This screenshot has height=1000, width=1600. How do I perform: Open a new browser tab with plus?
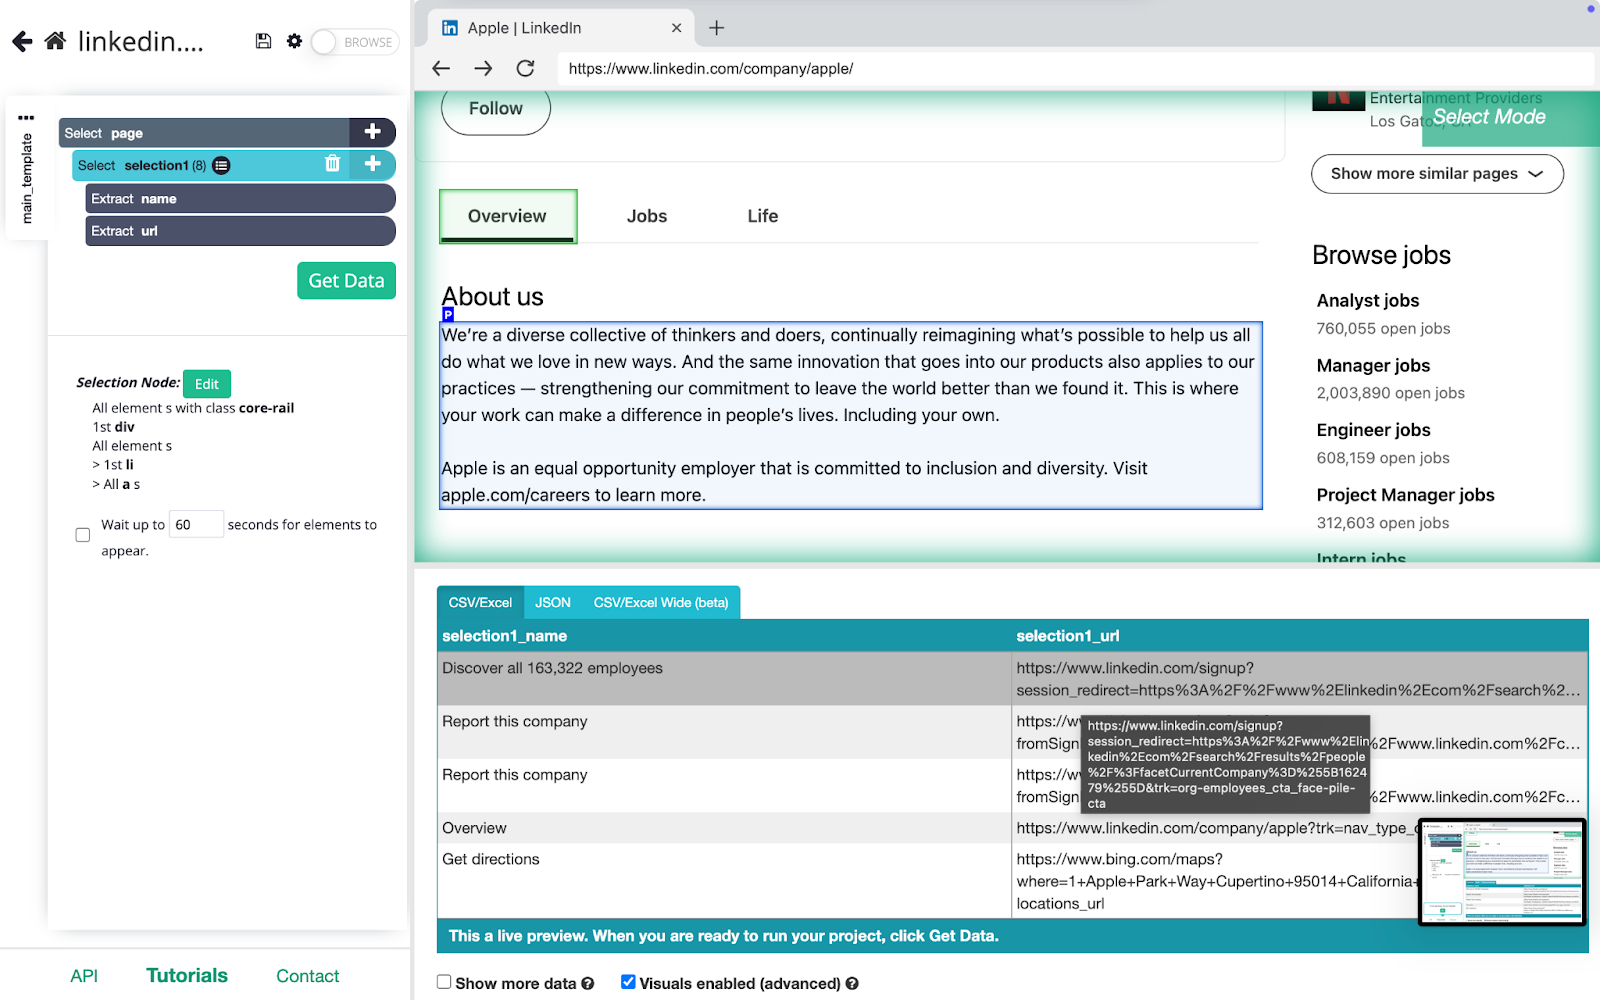point(716,28)
